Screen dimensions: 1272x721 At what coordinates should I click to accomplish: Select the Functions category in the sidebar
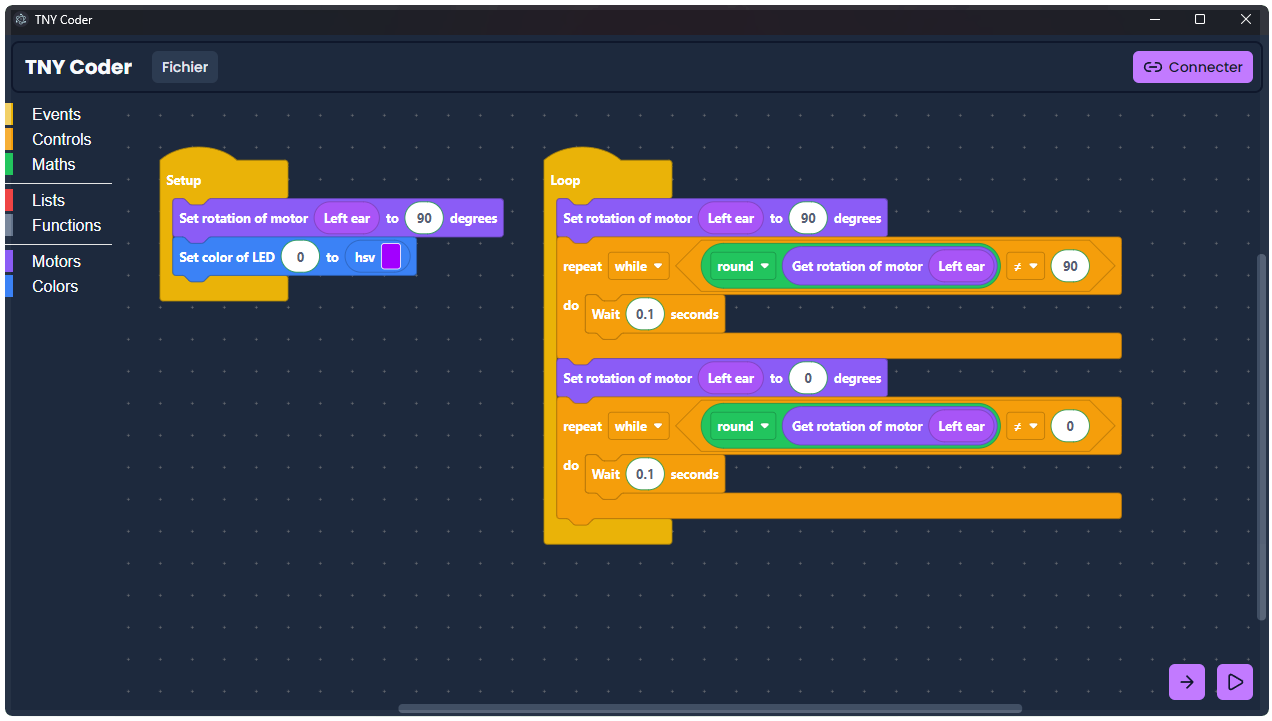click(x=65, y=225)
